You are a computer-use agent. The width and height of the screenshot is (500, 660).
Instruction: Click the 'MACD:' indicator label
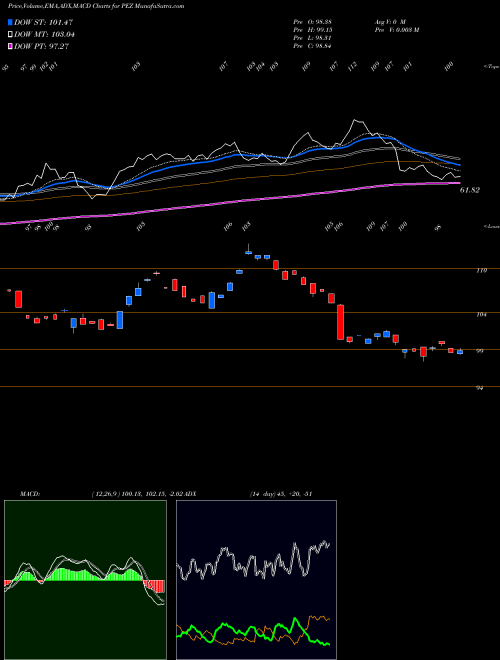[30, 494]
